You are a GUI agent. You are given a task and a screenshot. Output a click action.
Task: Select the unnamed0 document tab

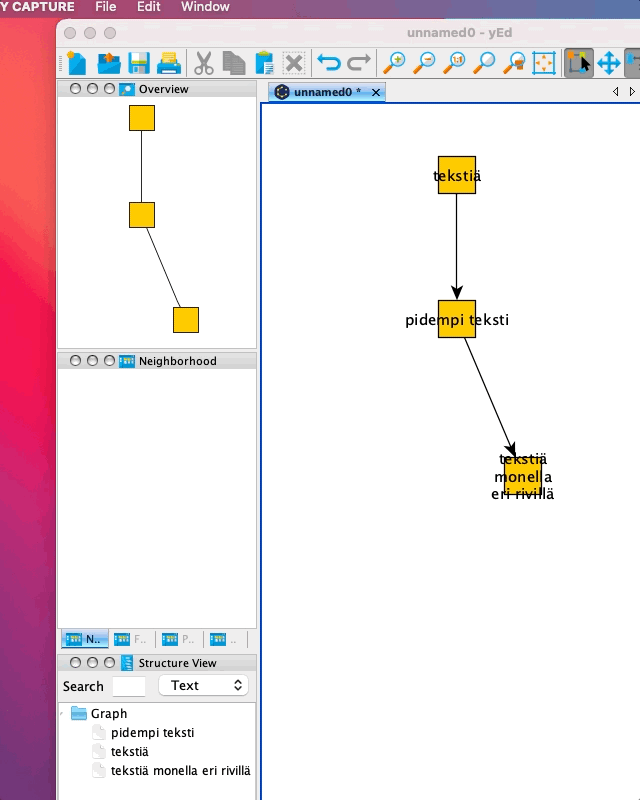pos(320,92)
